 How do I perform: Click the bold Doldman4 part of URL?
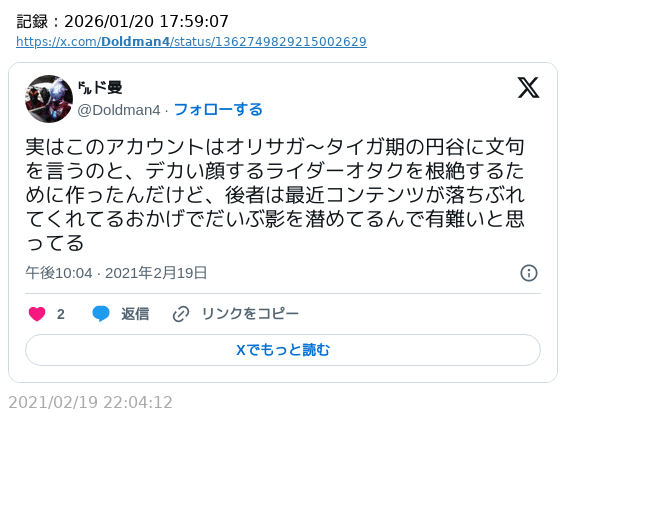[x=135, y=42]
